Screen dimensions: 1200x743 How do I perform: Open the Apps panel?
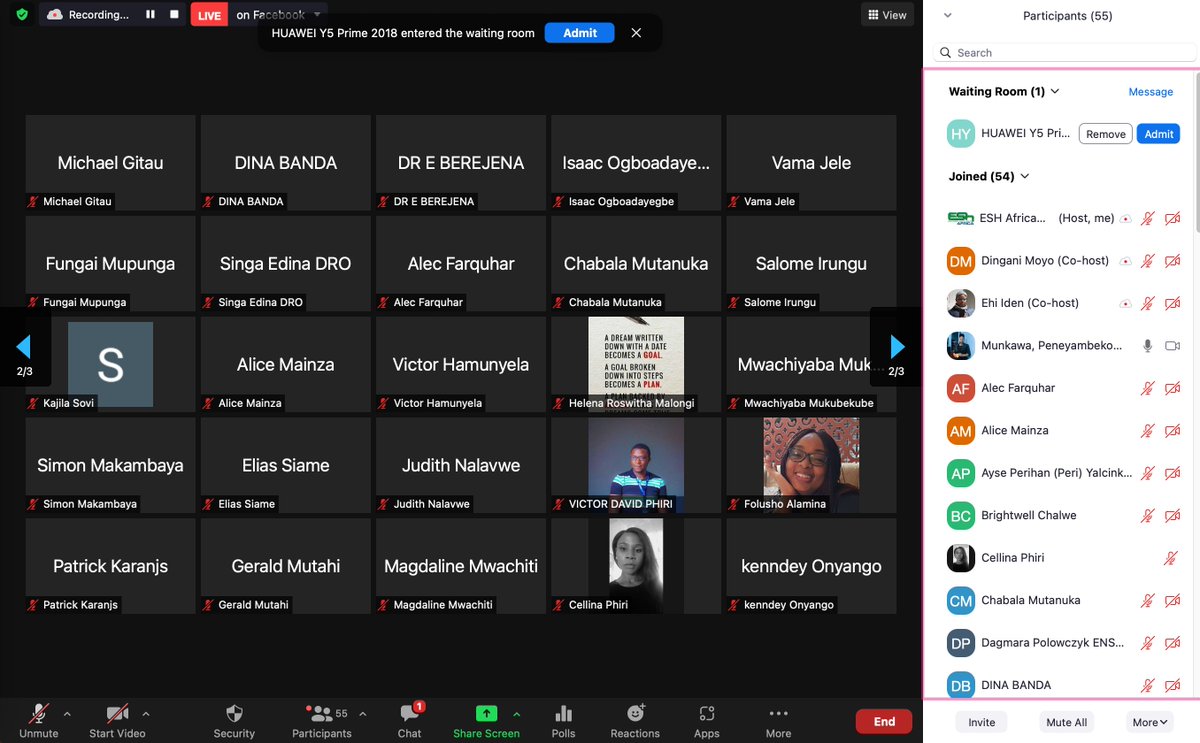click(707, 720)
